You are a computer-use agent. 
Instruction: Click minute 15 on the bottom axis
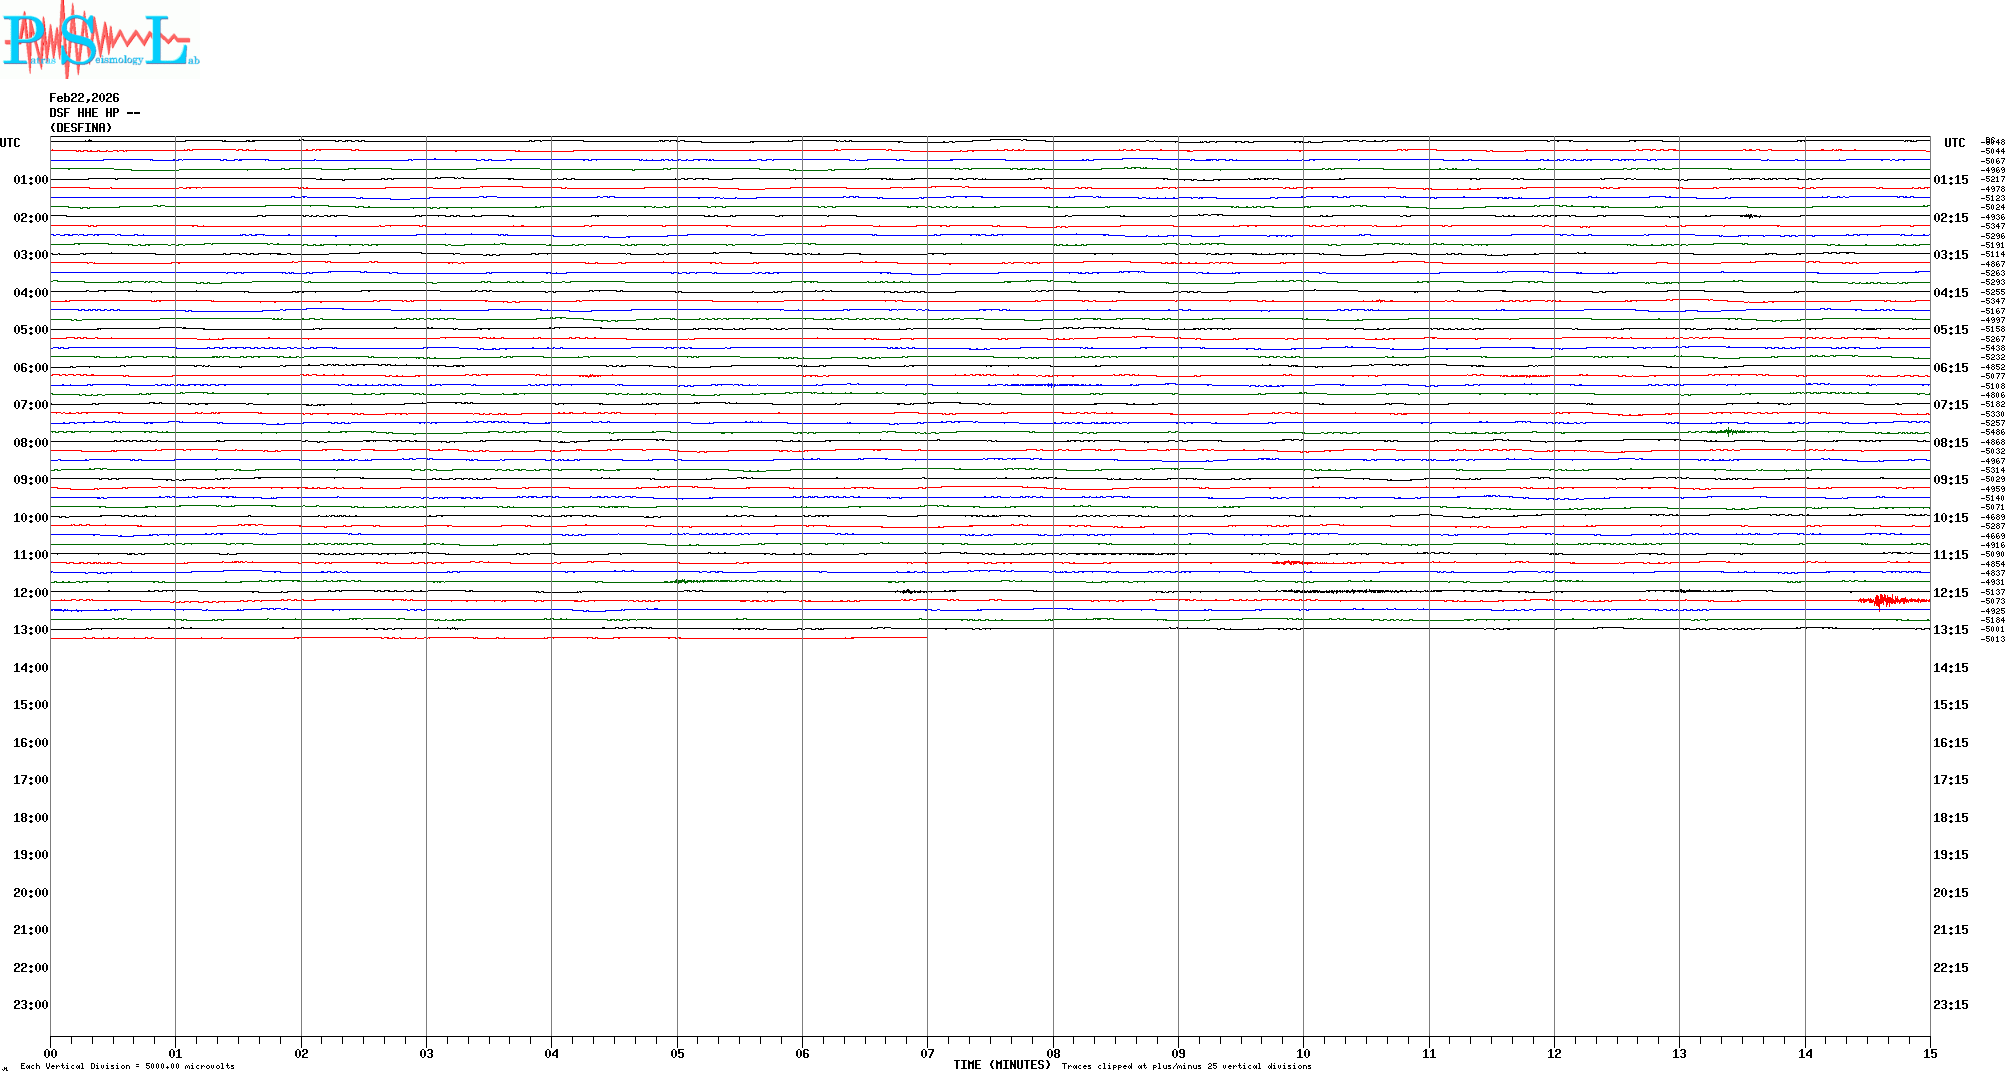(1929, 1053)
